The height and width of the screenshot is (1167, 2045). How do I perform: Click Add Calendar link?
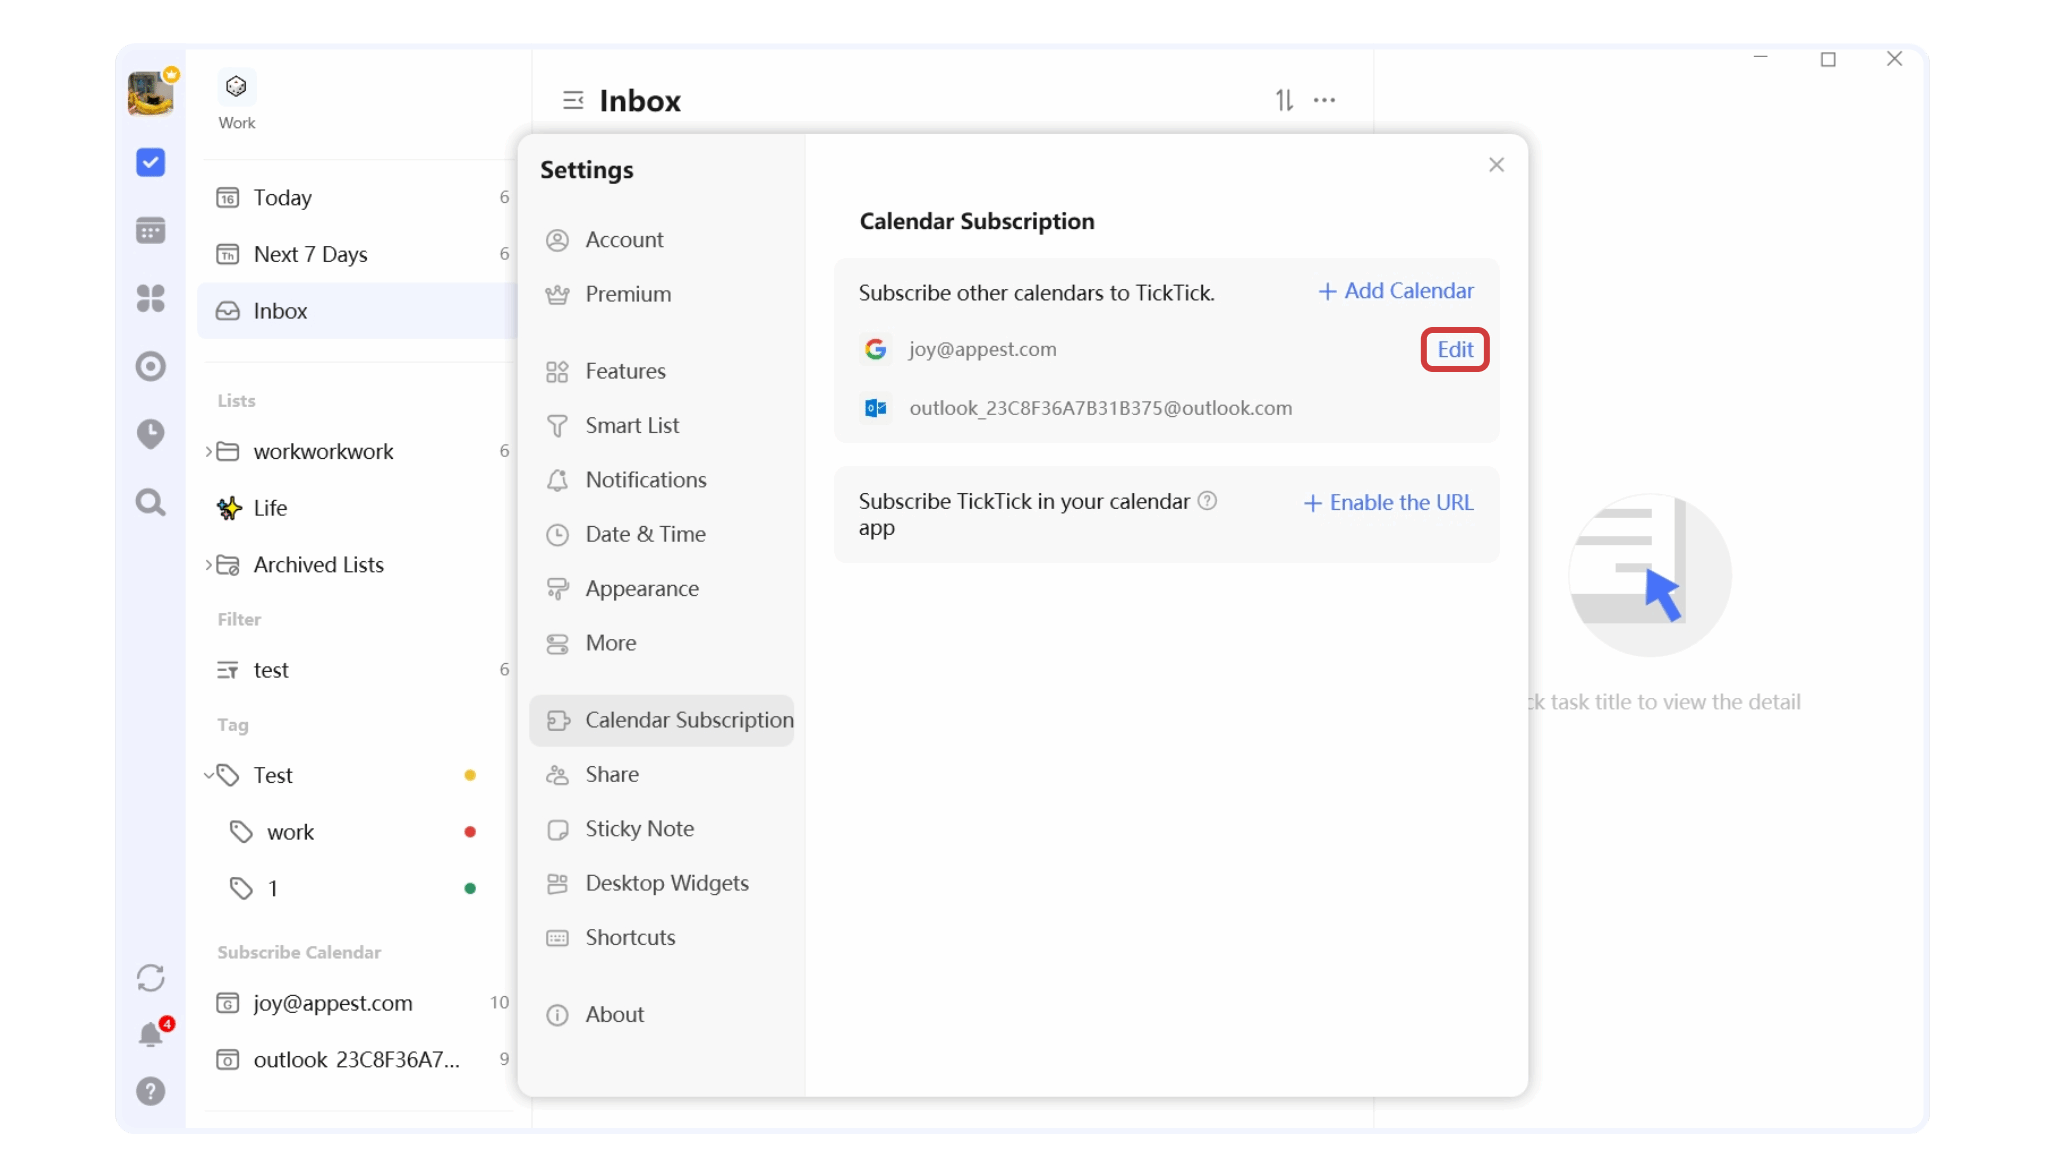click(1396, 291)
